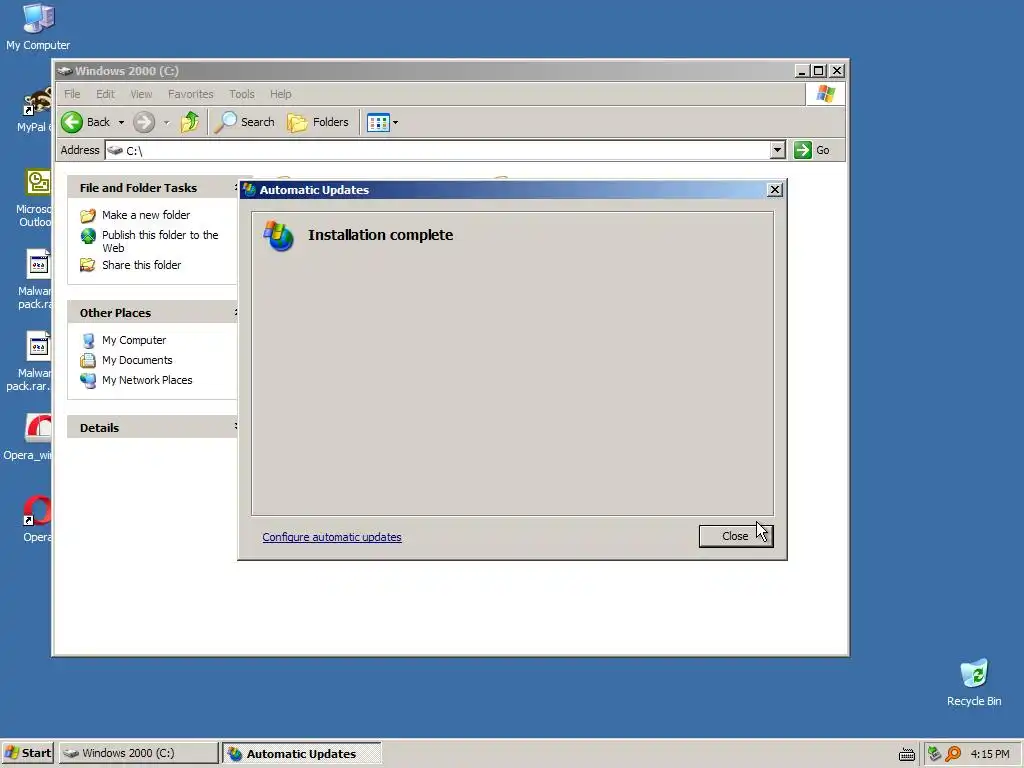Click the Back arrow icon in Explorer toolbar

tap(72, 122)
